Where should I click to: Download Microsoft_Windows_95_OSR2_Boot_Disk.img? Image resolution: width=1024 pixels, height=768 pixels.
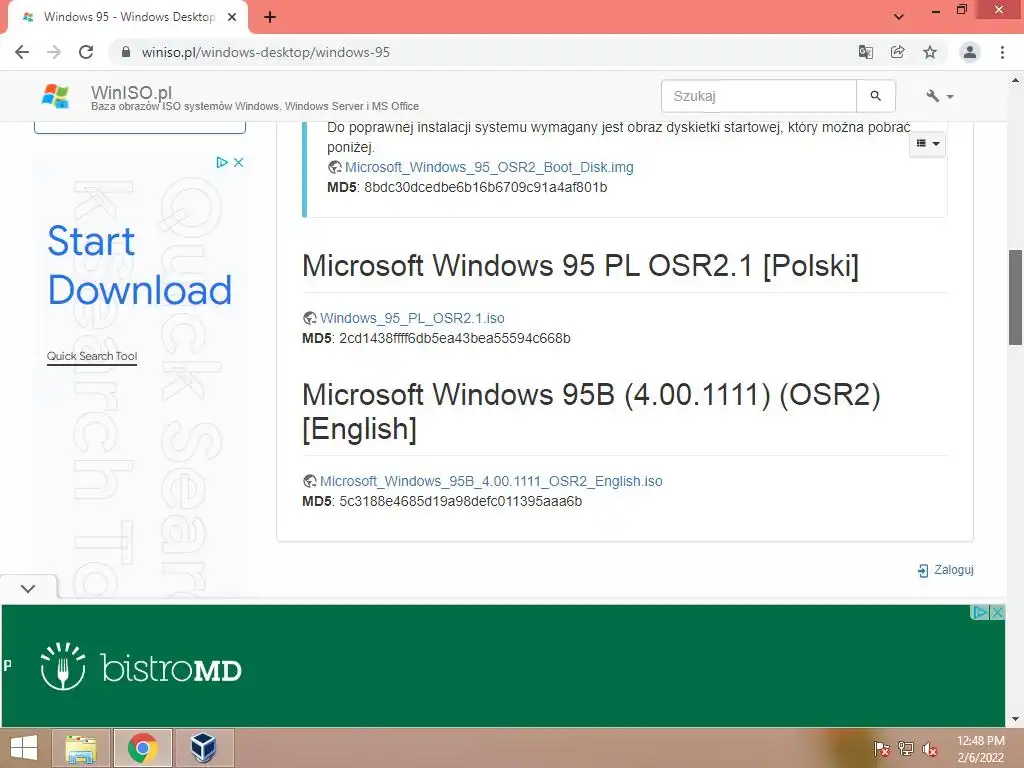click(x=488, y=167)
